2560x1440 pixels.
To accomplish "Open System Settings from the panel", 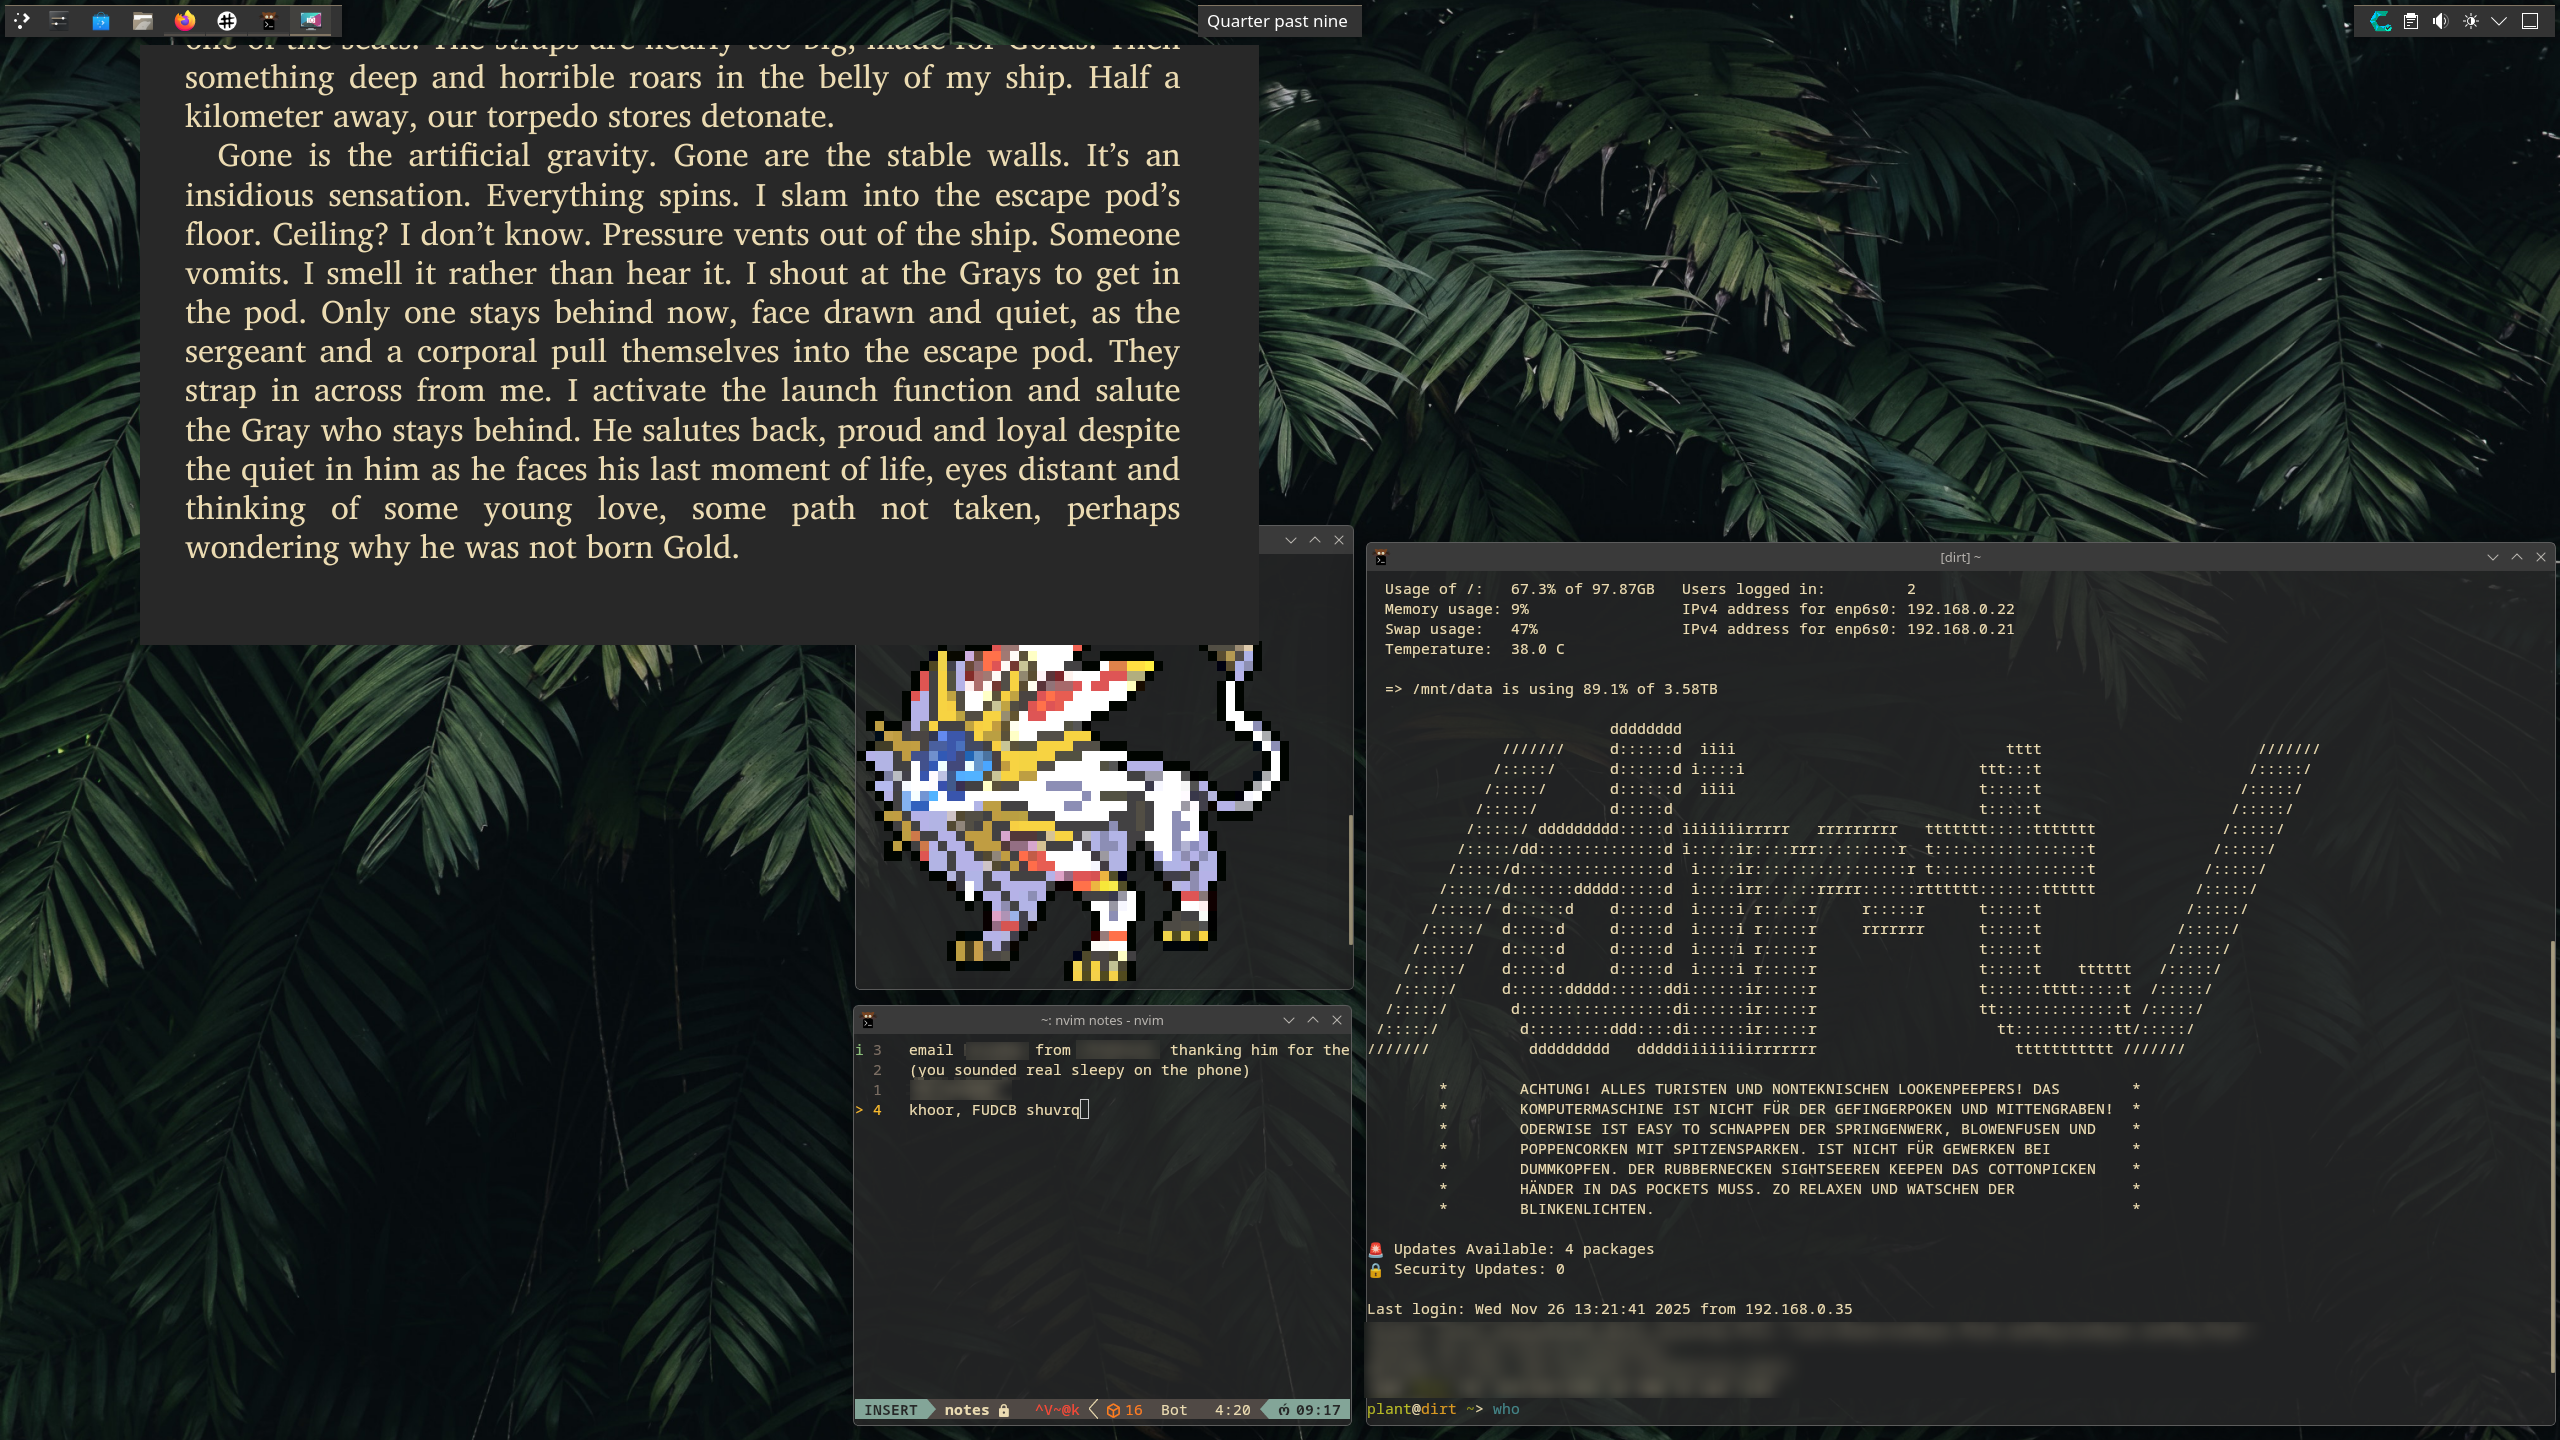I will coord(59,20).
